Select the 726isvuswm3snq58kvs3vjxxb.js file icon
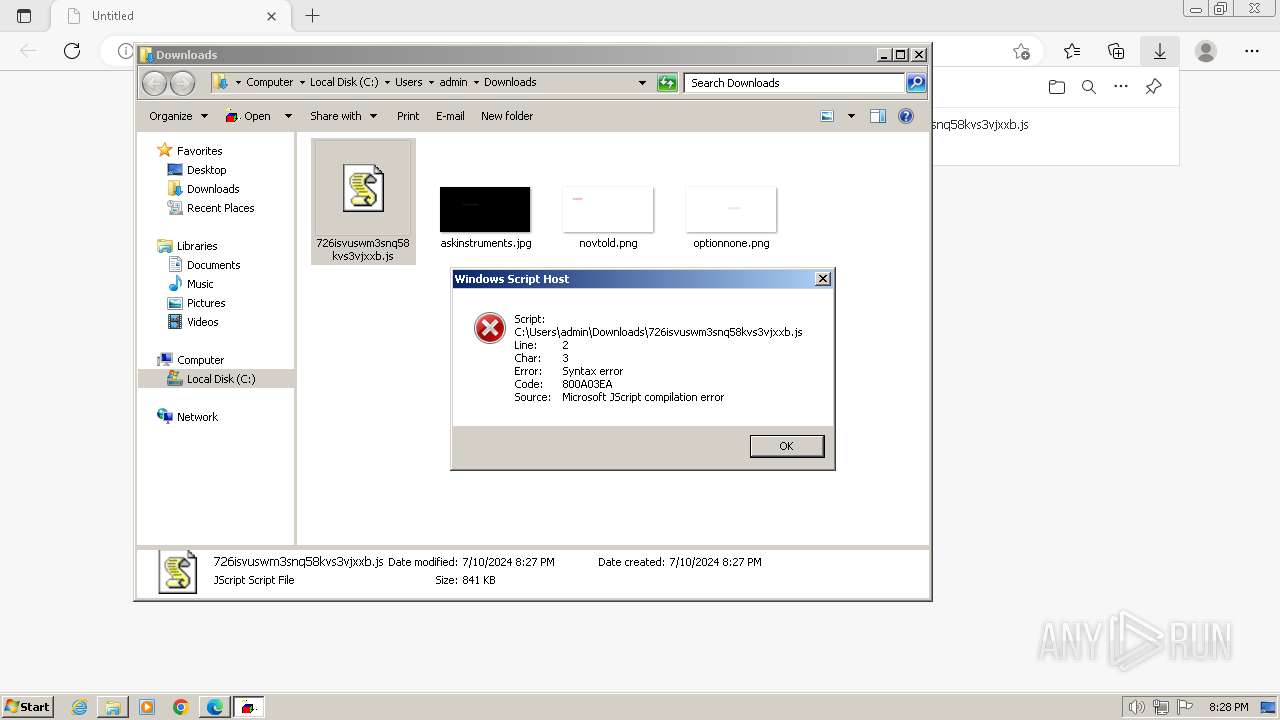The width and height of the screenshot is (1280, 720). (x=363, y=188)
